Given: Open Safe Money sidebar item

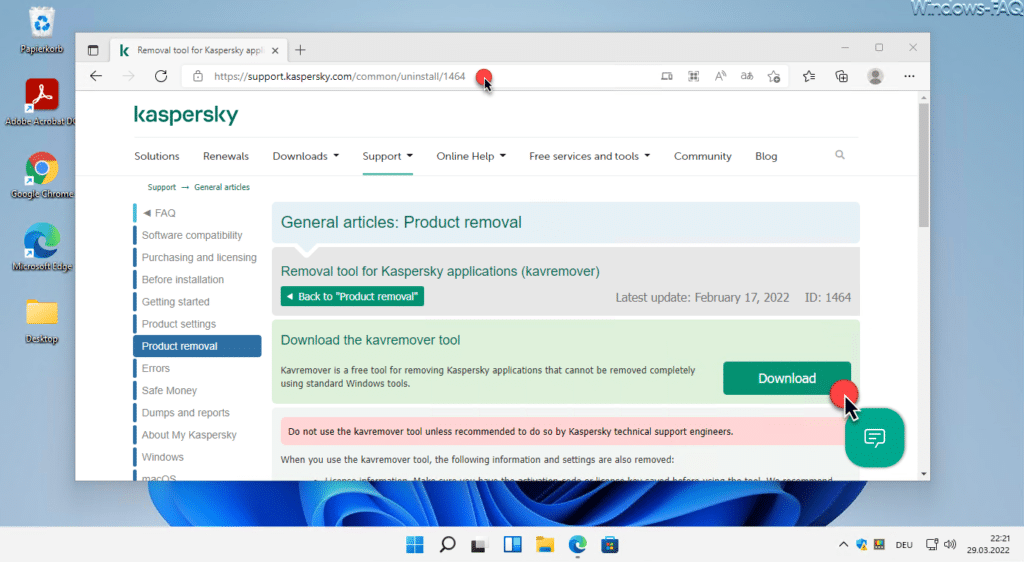Looking at the screenshot, I should [x=169, y=390].
